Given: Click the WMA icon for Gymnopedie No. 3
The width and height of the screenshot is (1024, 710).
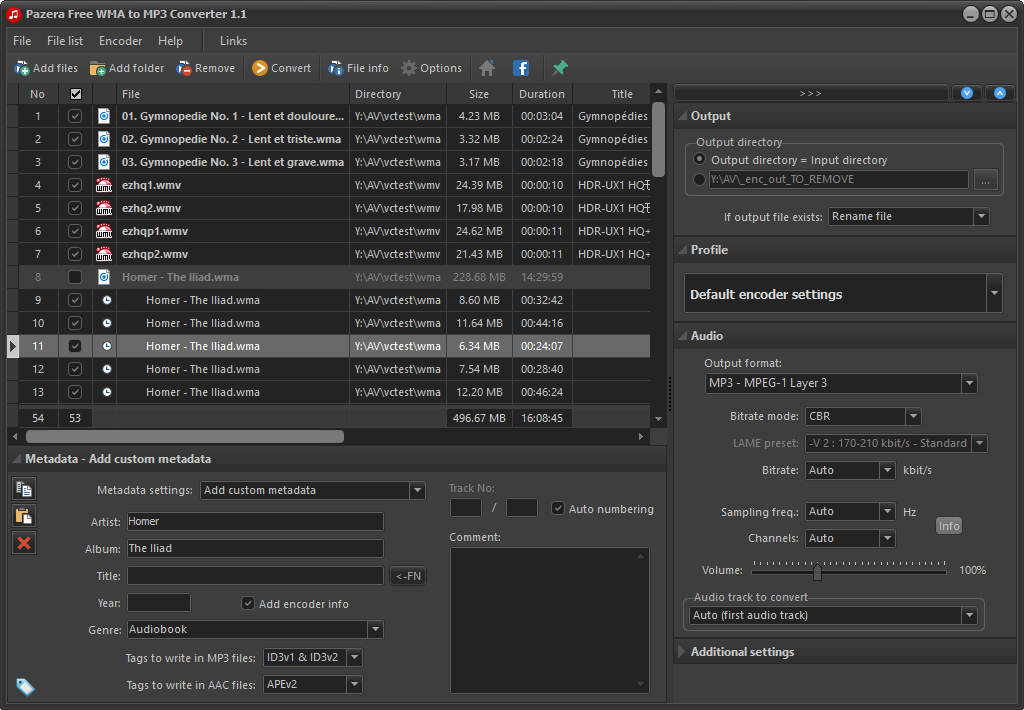Looking at the screenshot, I should pyautogui.click(x=104, y=162).
